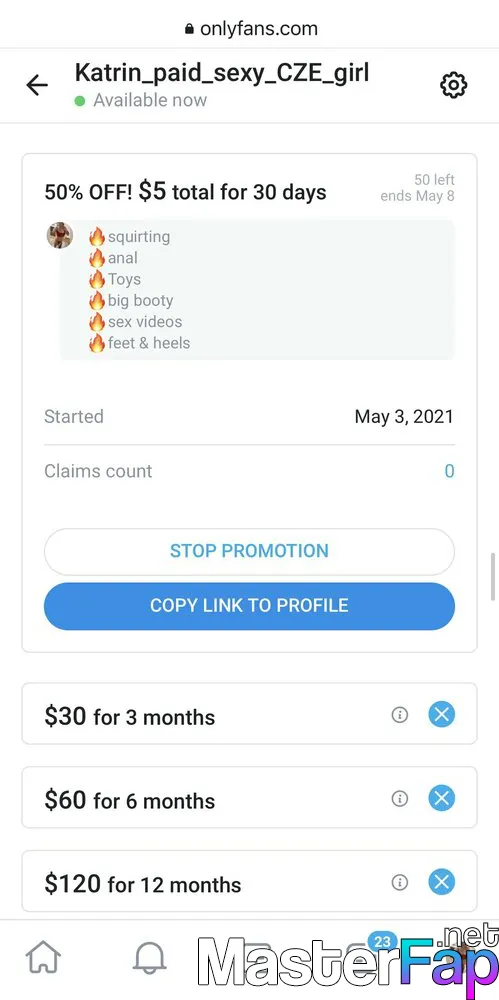Tap the lock icon beside onlyfans.com

[x=188, y=29]
